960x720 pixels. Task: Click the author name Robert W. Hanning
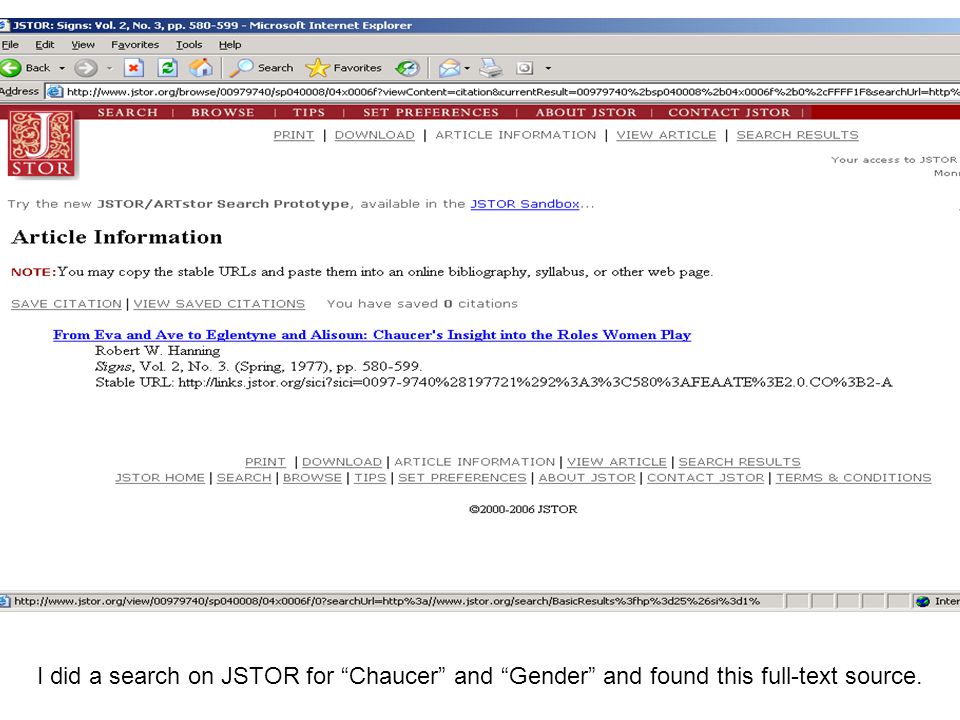click(x=157, y=351)
